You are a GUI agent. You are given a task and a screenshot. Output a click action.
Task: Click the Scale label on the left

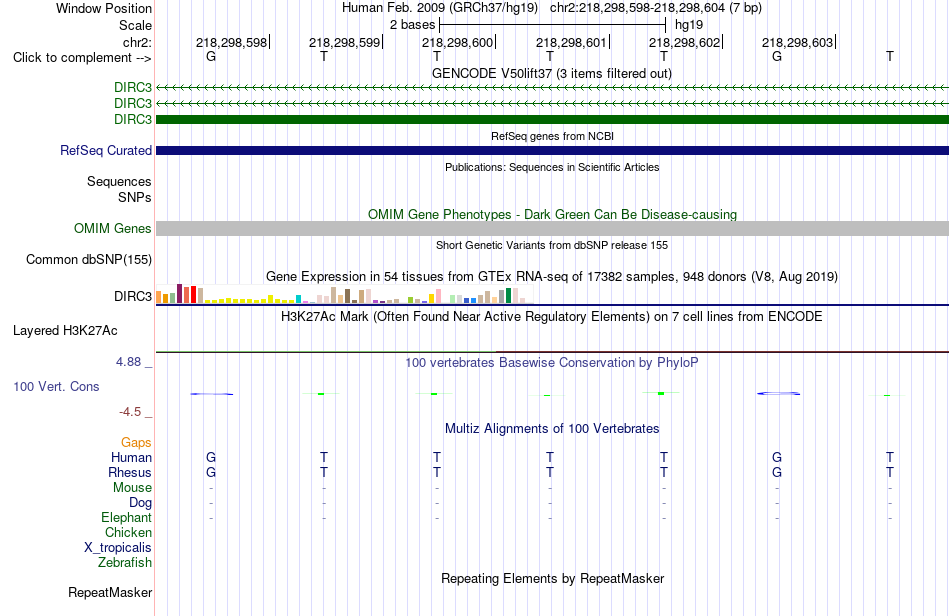pos(135,25)
